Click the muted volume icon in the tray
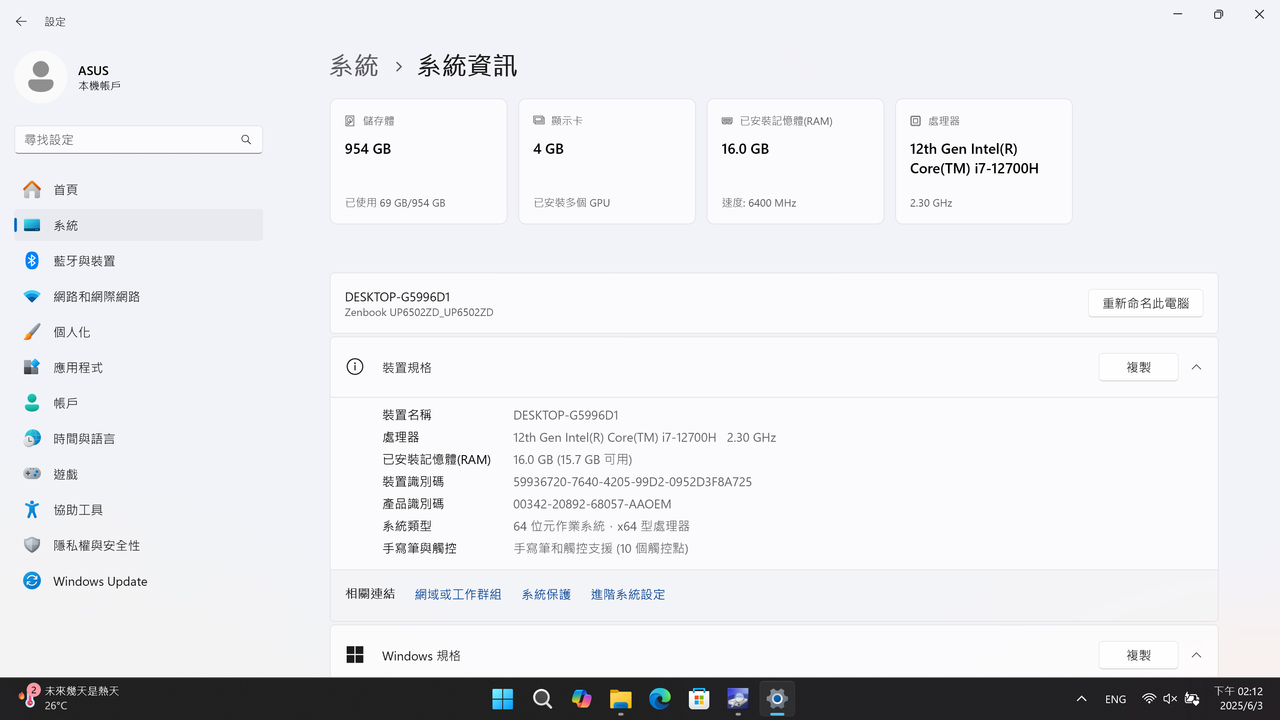The image size is (1280, 720). pyautogui.click(x=1170, y=699)
